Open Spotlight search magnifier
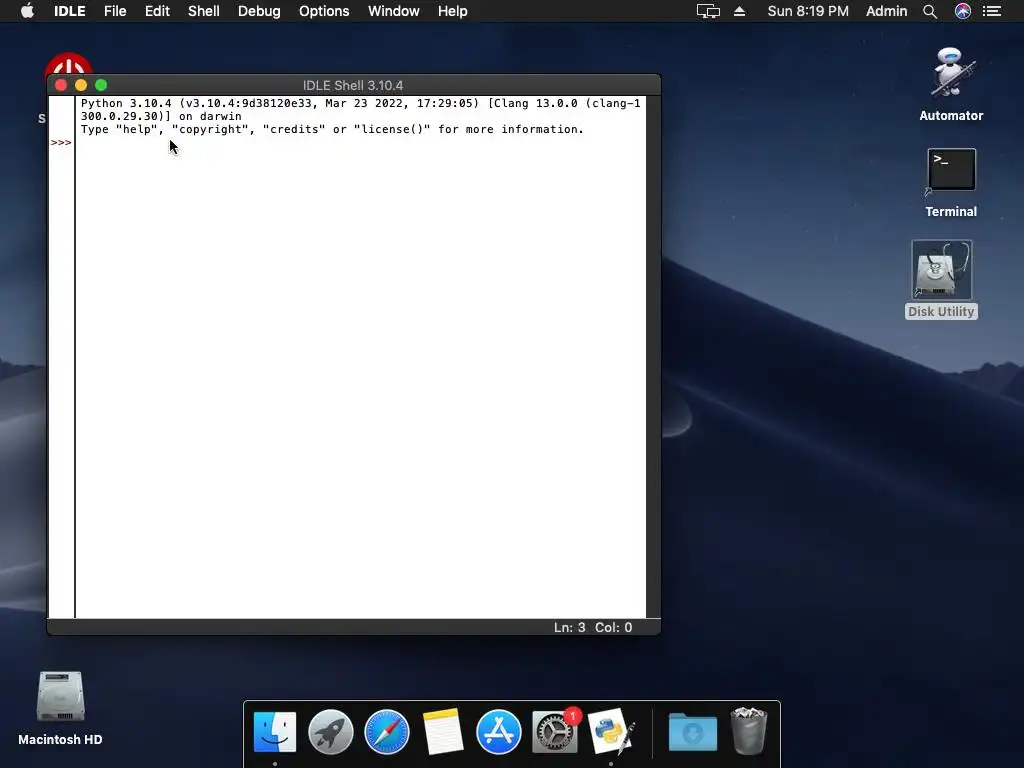1024x768 pixels. click(930, 11)
